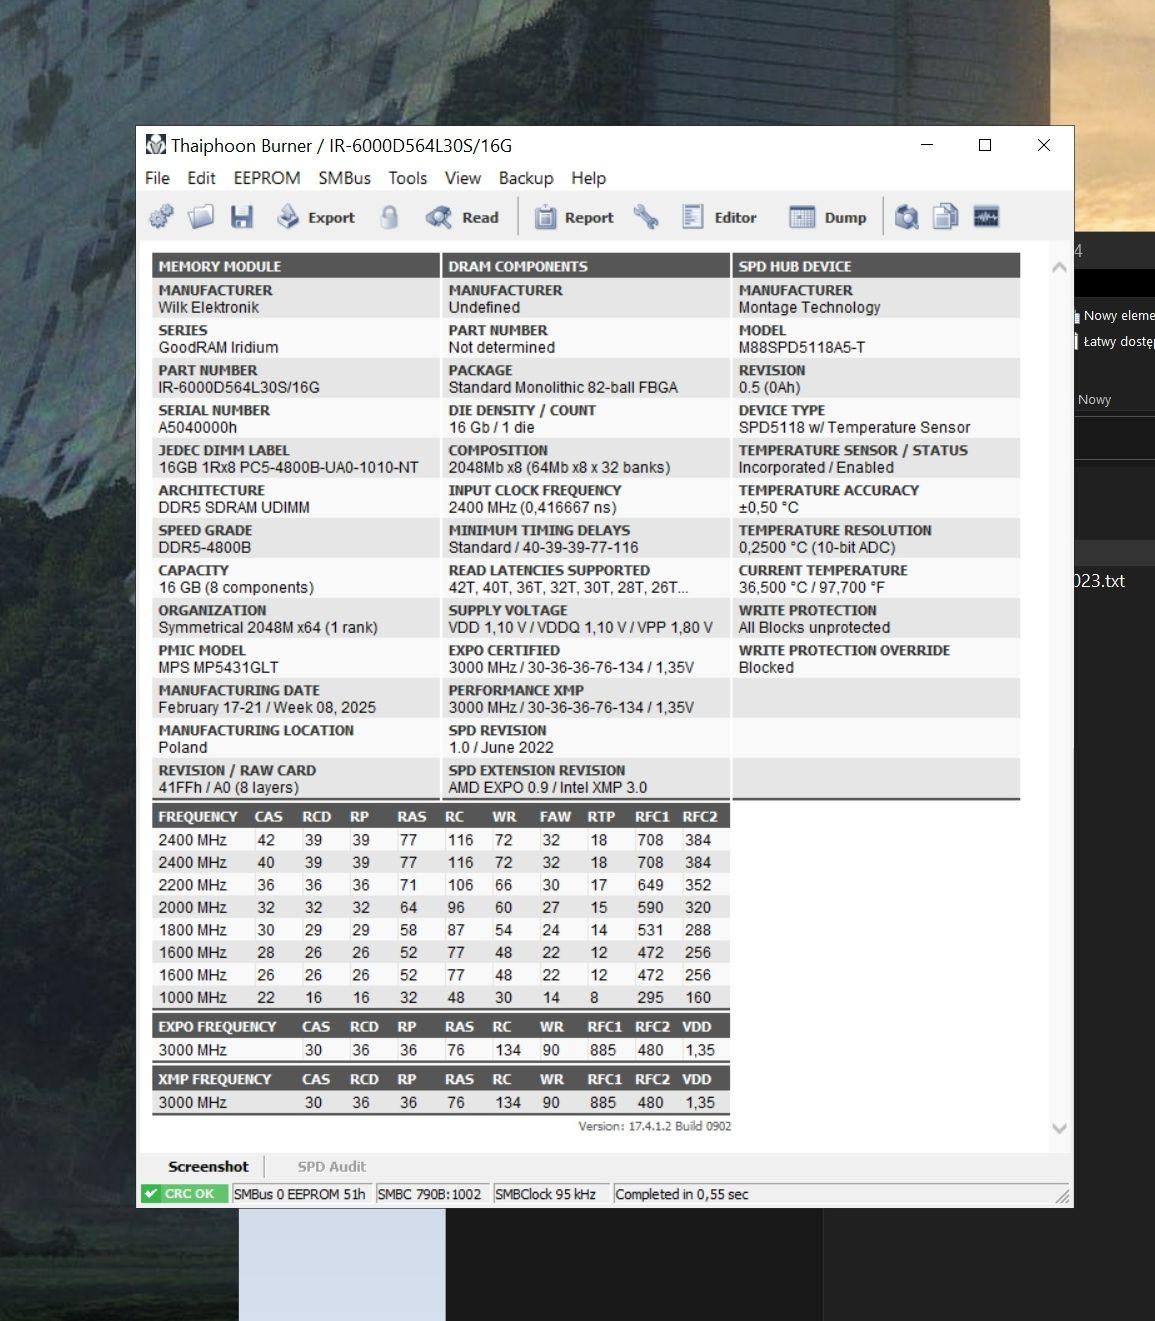Click the scroll down arrow in report pane
Screen dimensions: 1155x1321
[1059, 1128]
